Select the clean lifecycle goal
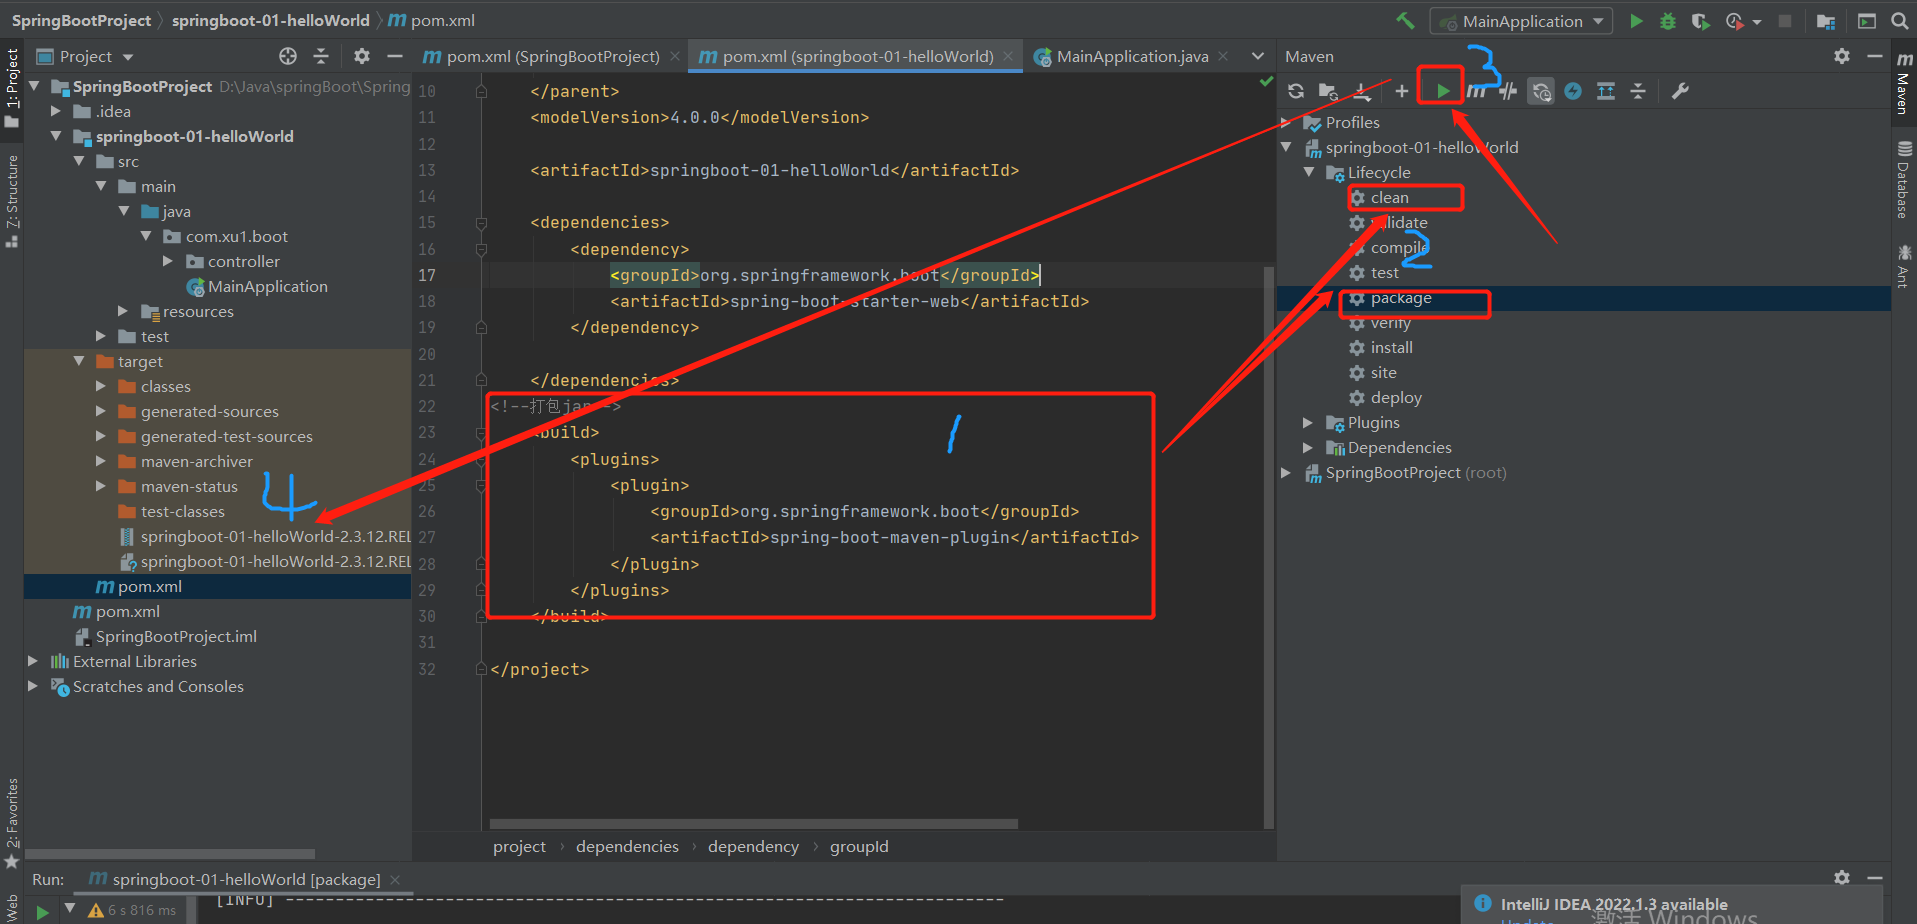The image size is (1917, 924). point(1389,197)
